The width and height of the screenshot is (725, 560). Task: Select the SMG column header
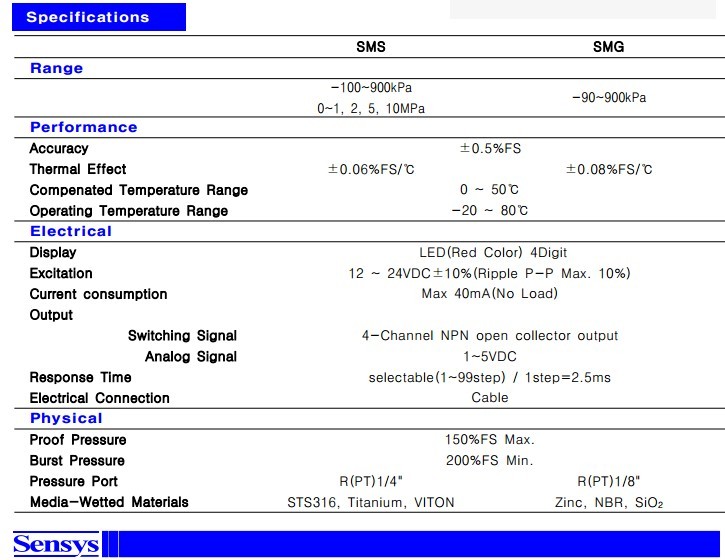coord(608,47)
